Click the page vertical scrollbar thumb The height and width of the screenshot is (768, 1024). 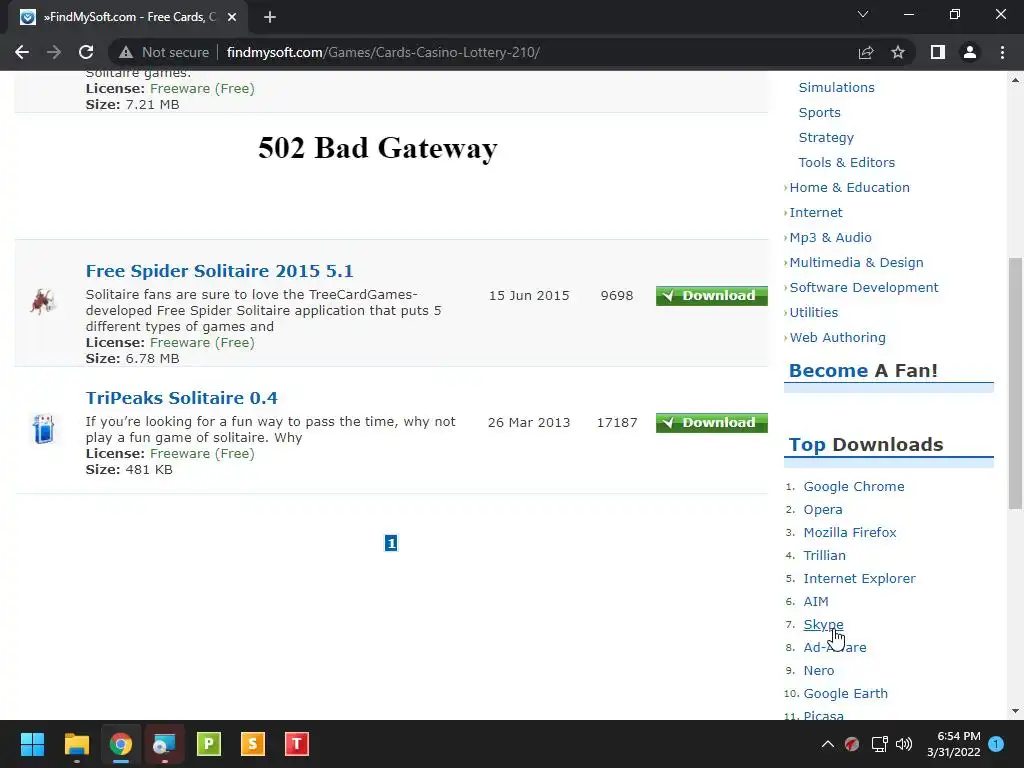click(1015, 383)
